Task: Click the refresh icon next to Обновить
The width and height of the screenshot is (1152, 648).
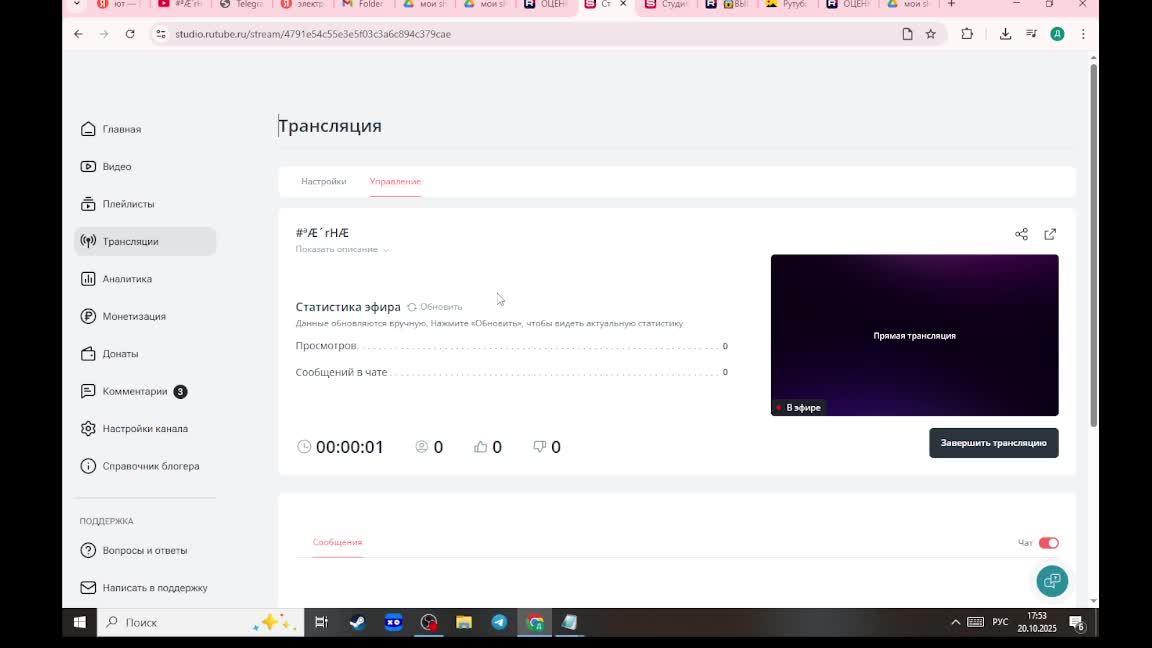Action: coord(412,307)
